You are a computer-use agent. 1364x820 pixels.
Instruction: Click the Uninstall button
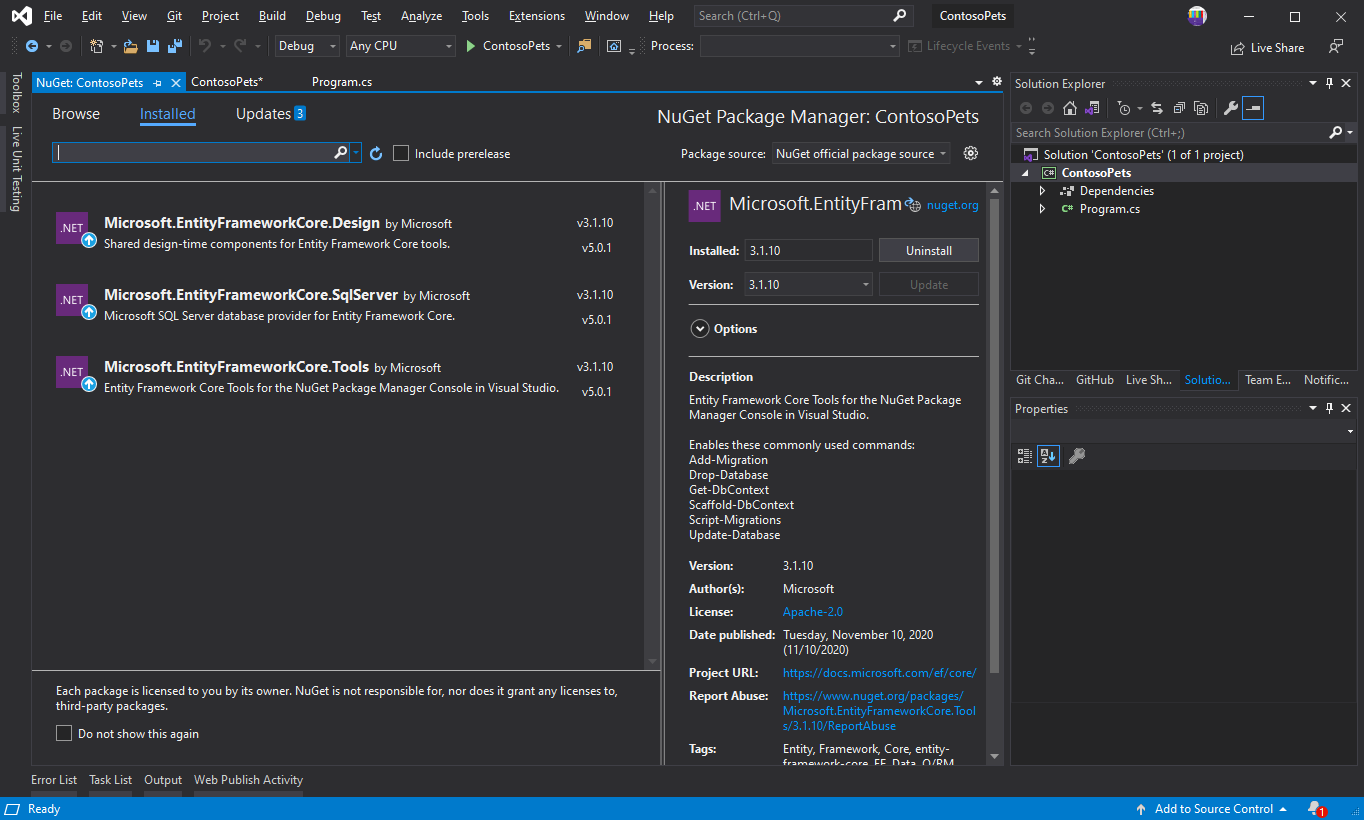point(929,251)
